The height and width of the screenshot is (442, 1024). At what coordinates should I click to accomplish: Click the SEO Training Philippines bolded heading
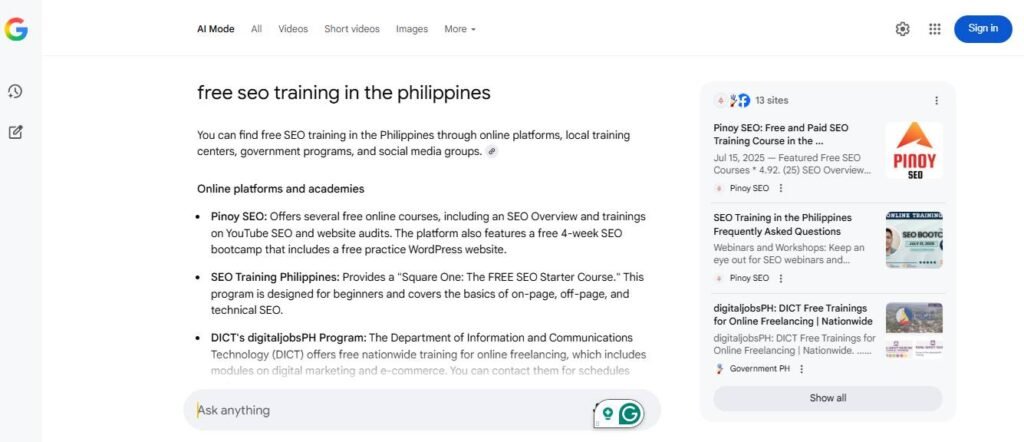tap(275, 277)
